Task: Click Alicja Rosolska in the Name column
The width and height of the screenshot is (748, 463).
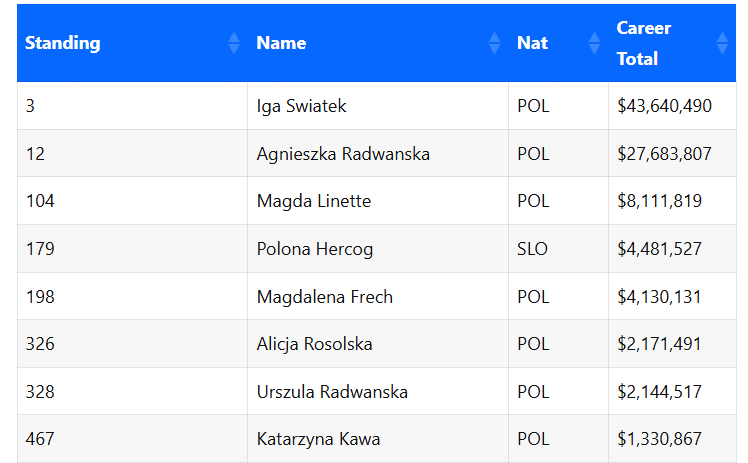Action: pyautogui.click(x=315, y=344)
